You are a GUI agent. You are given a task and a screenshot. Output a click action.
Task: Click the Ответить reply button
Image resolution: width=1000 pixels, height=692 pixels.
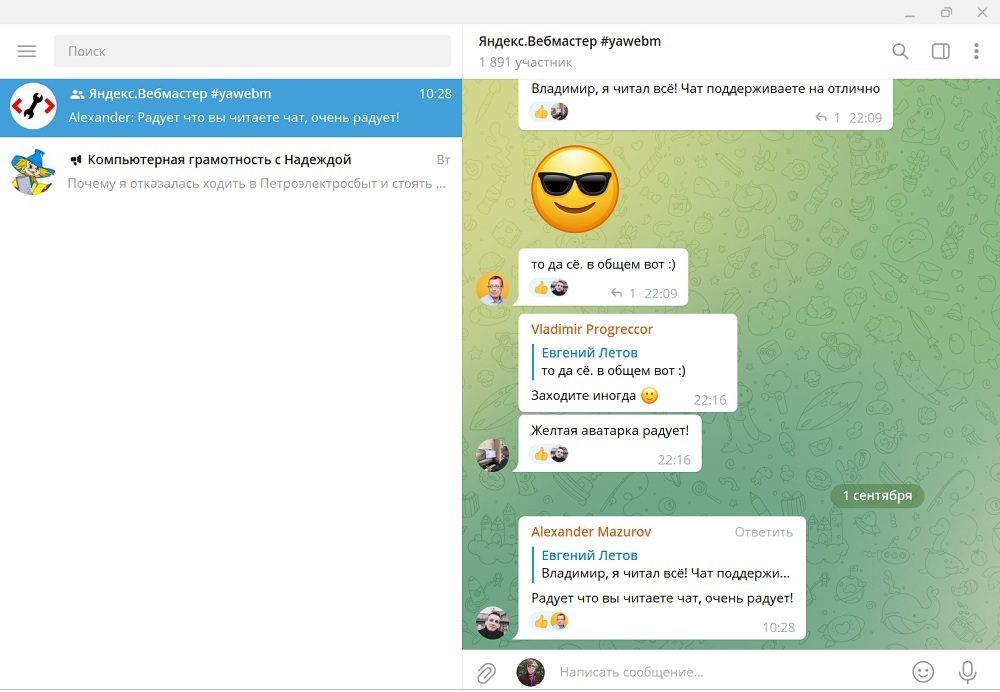click(763, 532)
